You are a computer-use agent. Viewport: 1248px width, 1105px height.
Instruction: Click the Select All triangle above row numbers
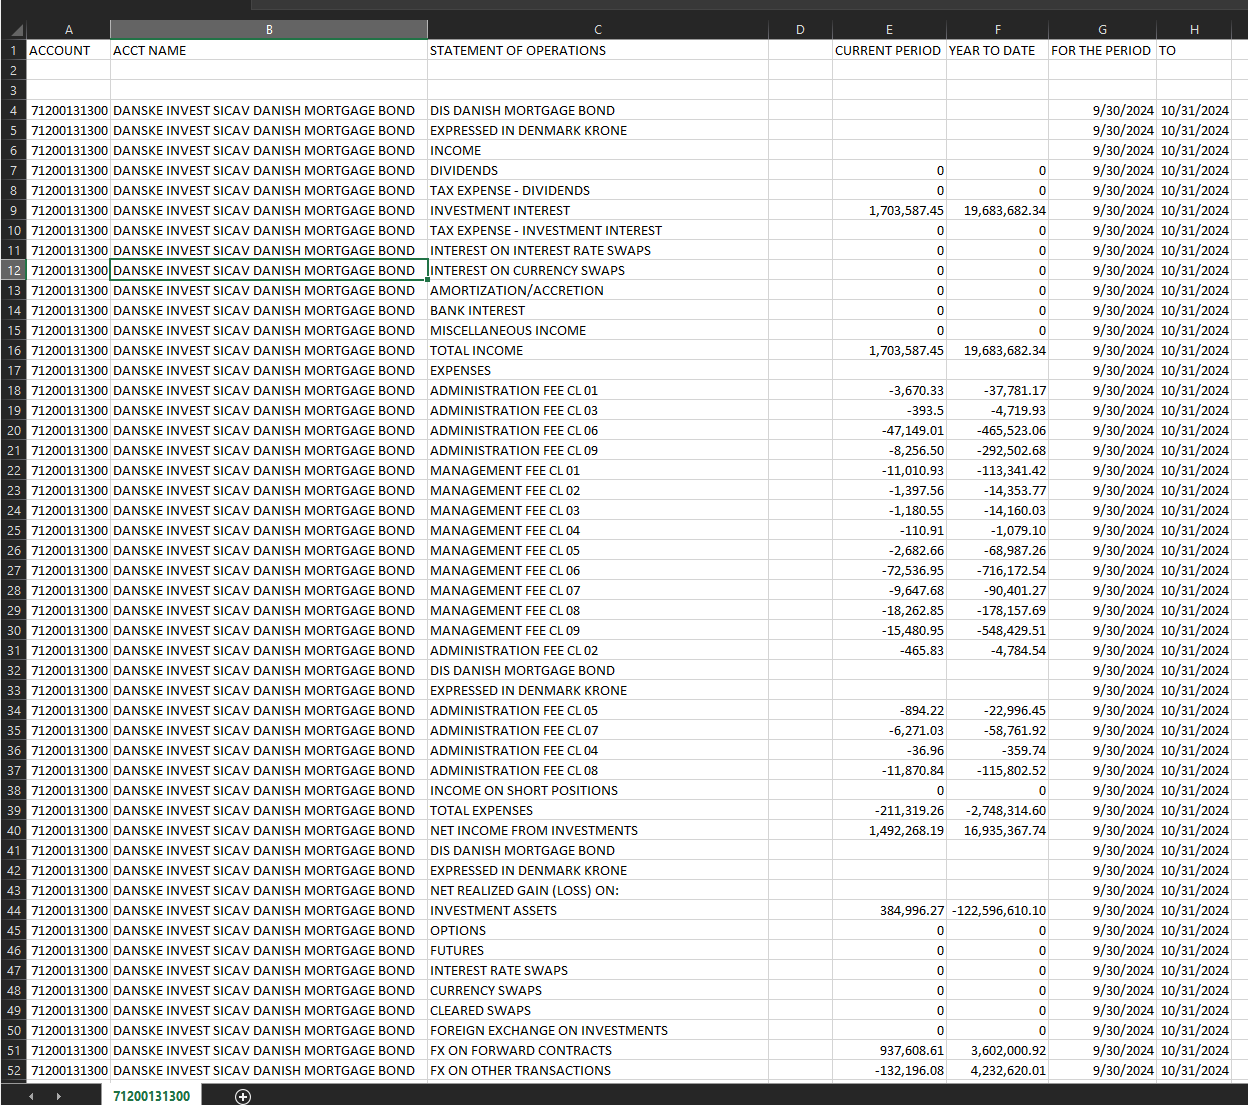12,29
